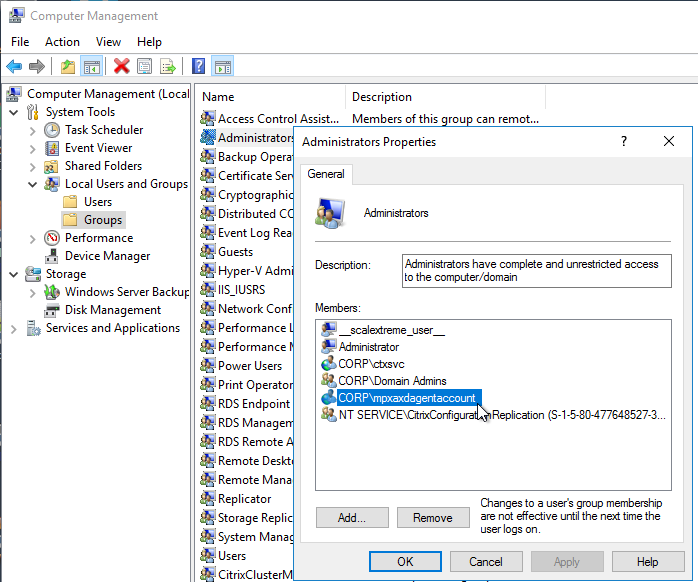Open the Help menu
The width and height of the screenshot is (698, 582).
149,42
